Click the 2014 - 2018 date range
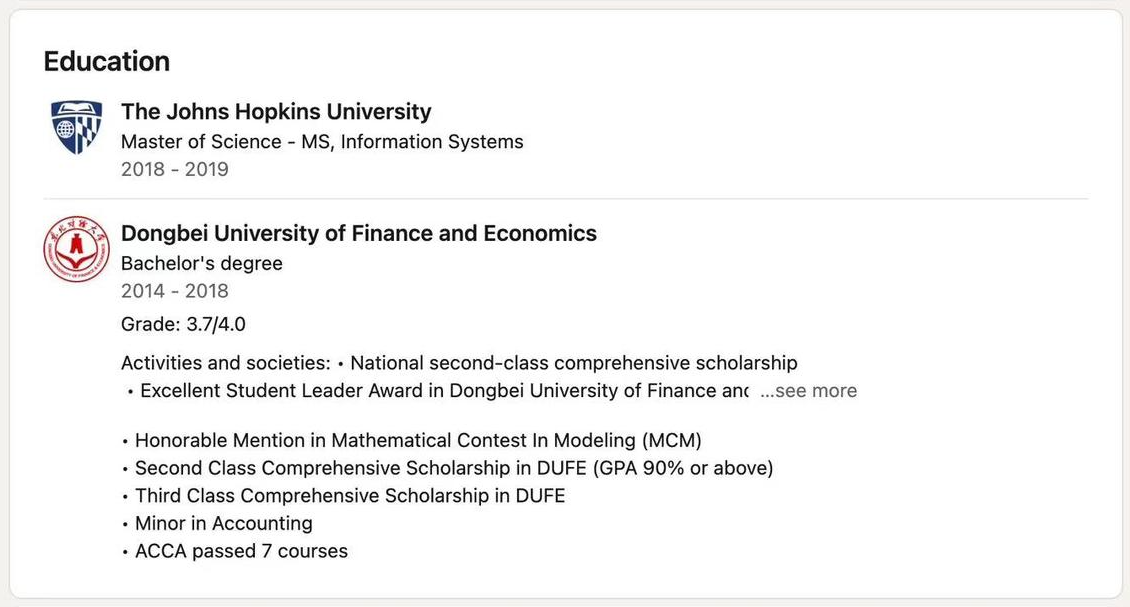This screenshot has width=1130, height=607. click(x=174, y=291)
